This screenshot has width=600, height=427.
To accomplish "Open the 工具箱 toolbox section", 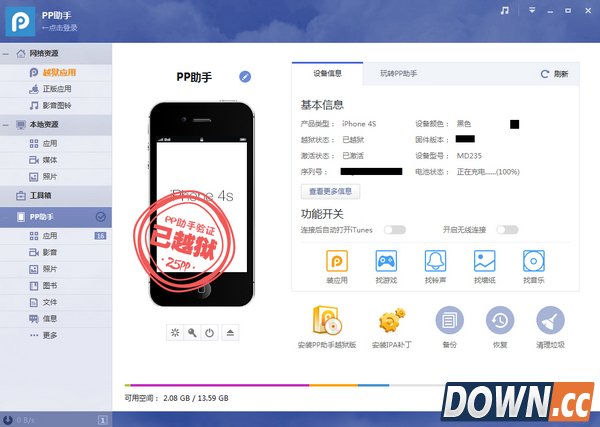I will [x=56, y=196].
